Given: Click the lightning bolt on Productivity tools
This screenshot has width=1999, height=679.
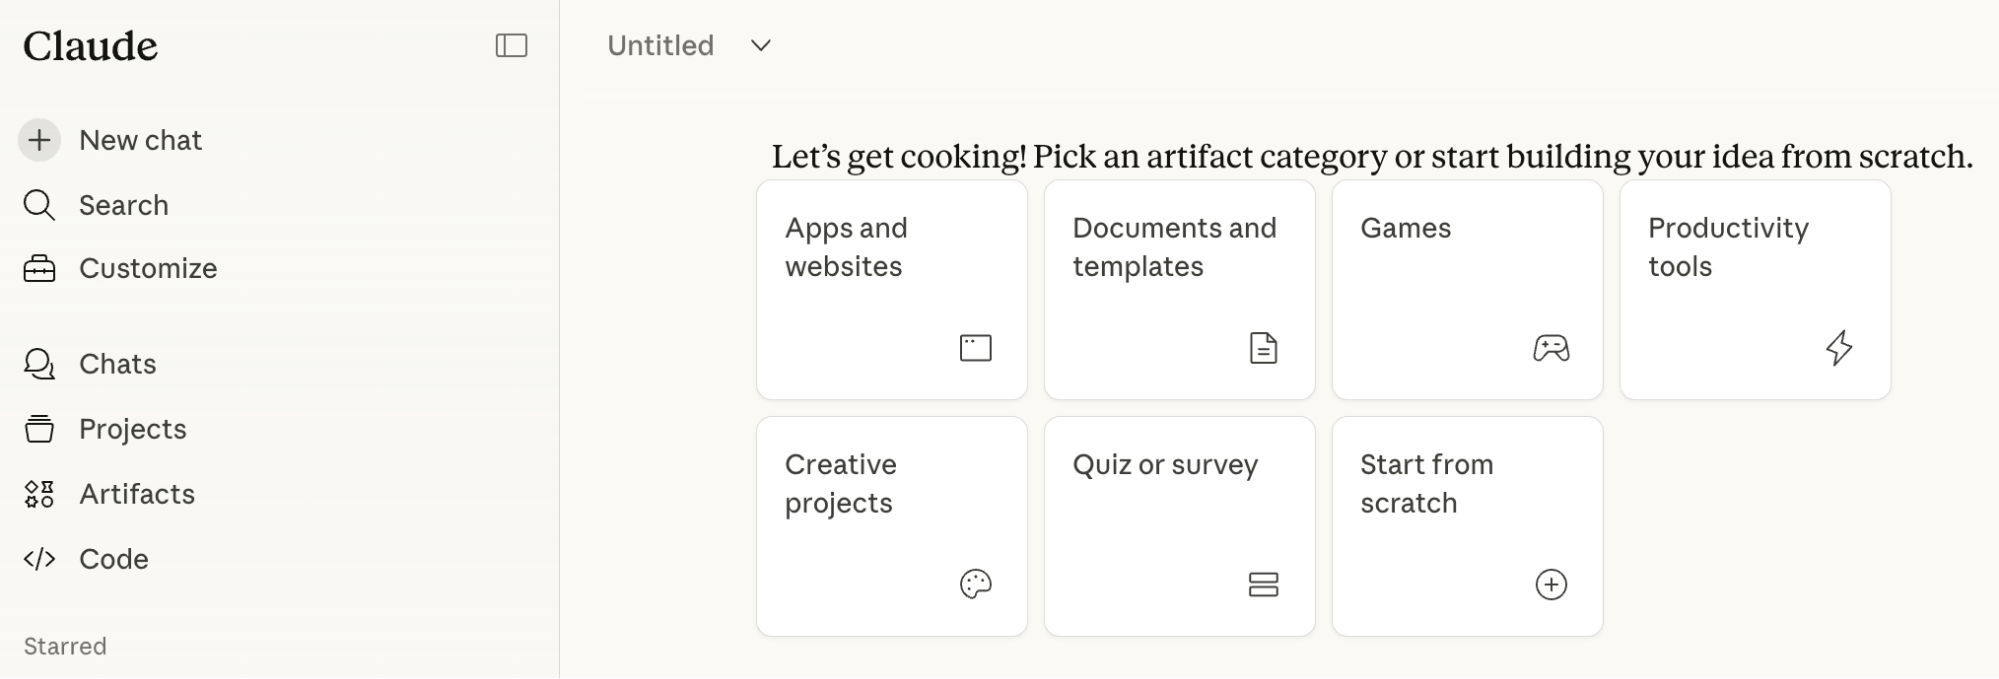Looking at the screenshot, I should [x=1839, y=348].
